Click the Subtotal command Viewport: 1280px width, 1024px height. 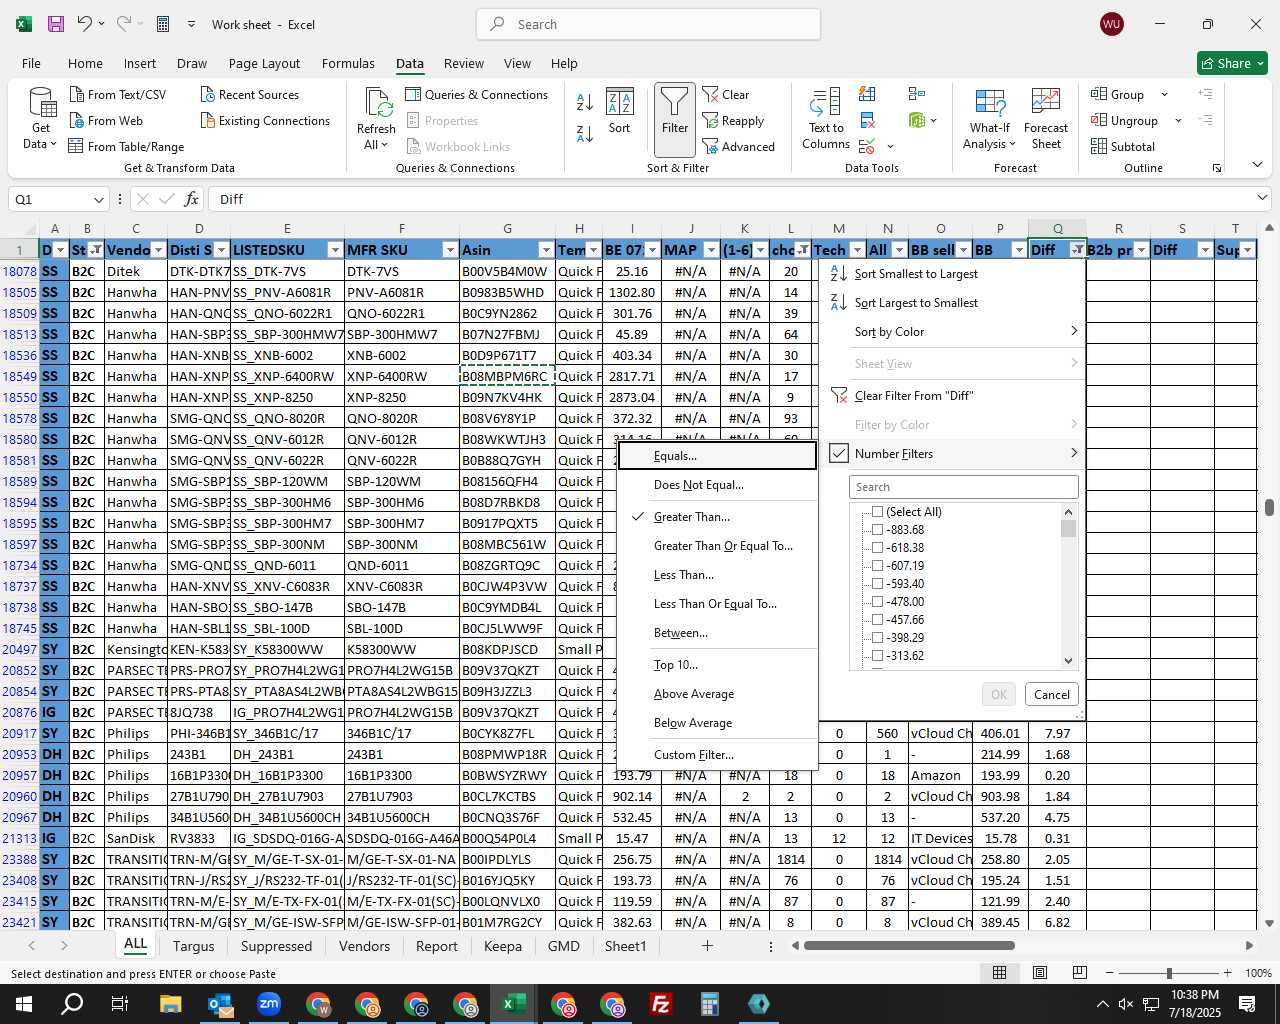coord(1123,146)
